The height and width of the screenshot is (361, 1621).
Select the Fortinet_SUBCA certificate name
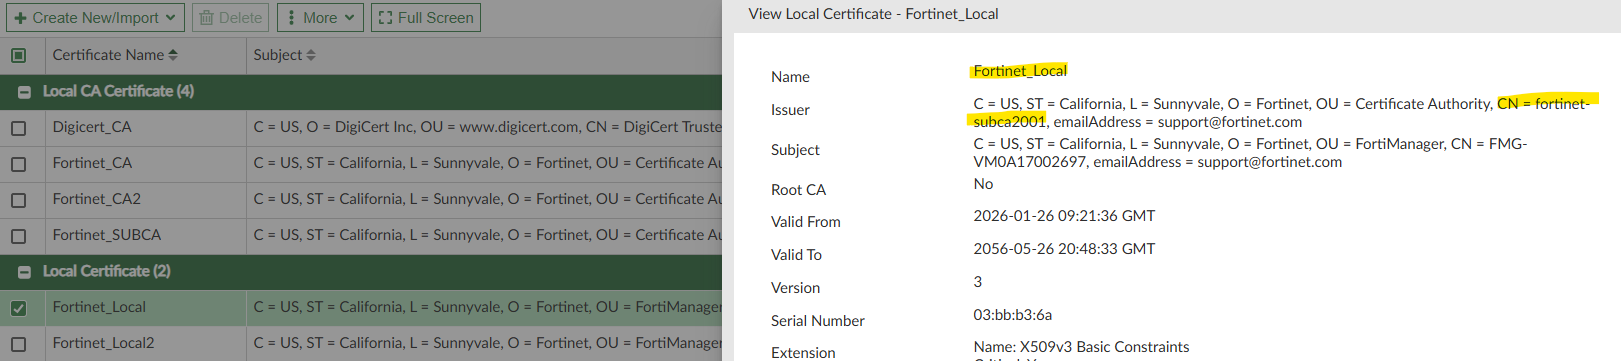(107, 235)
